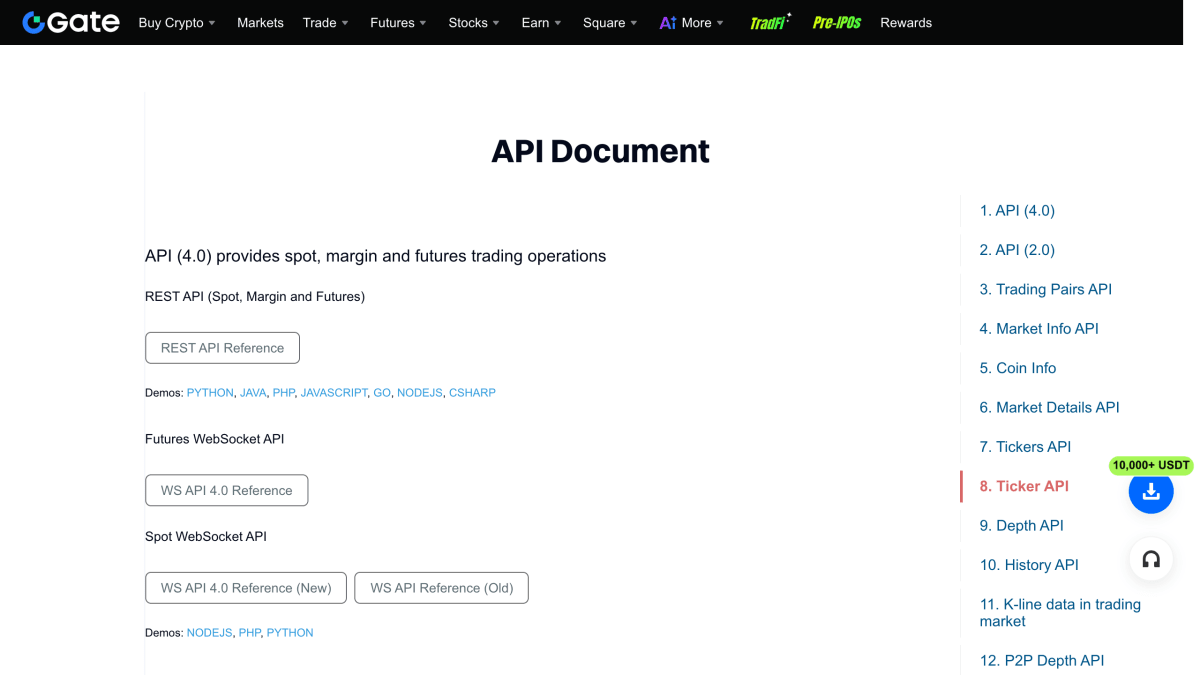Expand the Futures menu dropdown
The image size is (1200, 675).
[x=398, y=23]
